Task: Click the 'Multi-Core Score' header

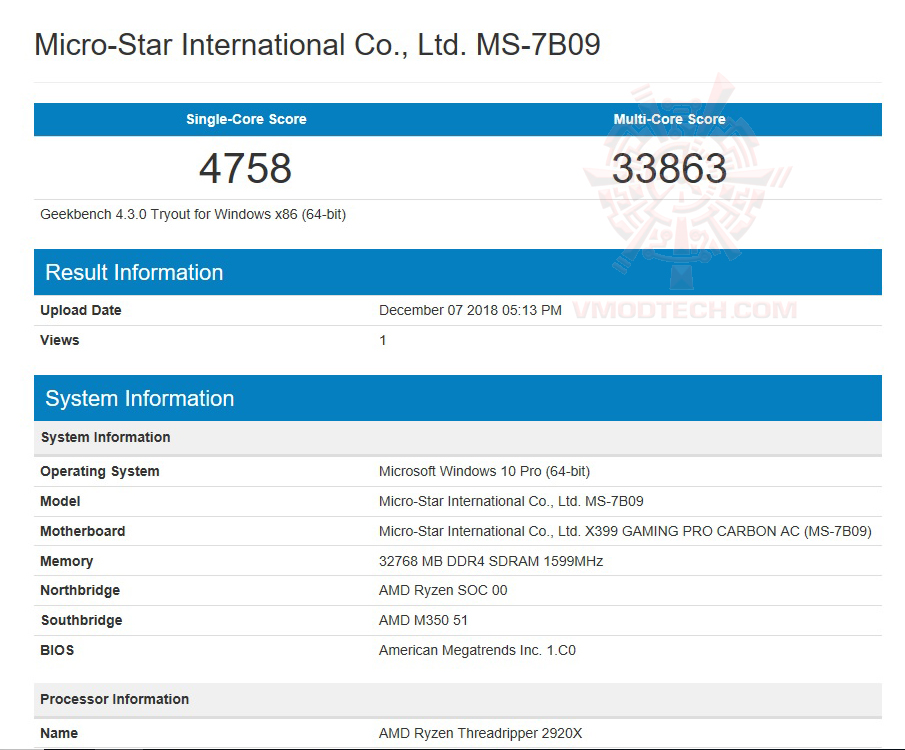Action: (670, 120)
